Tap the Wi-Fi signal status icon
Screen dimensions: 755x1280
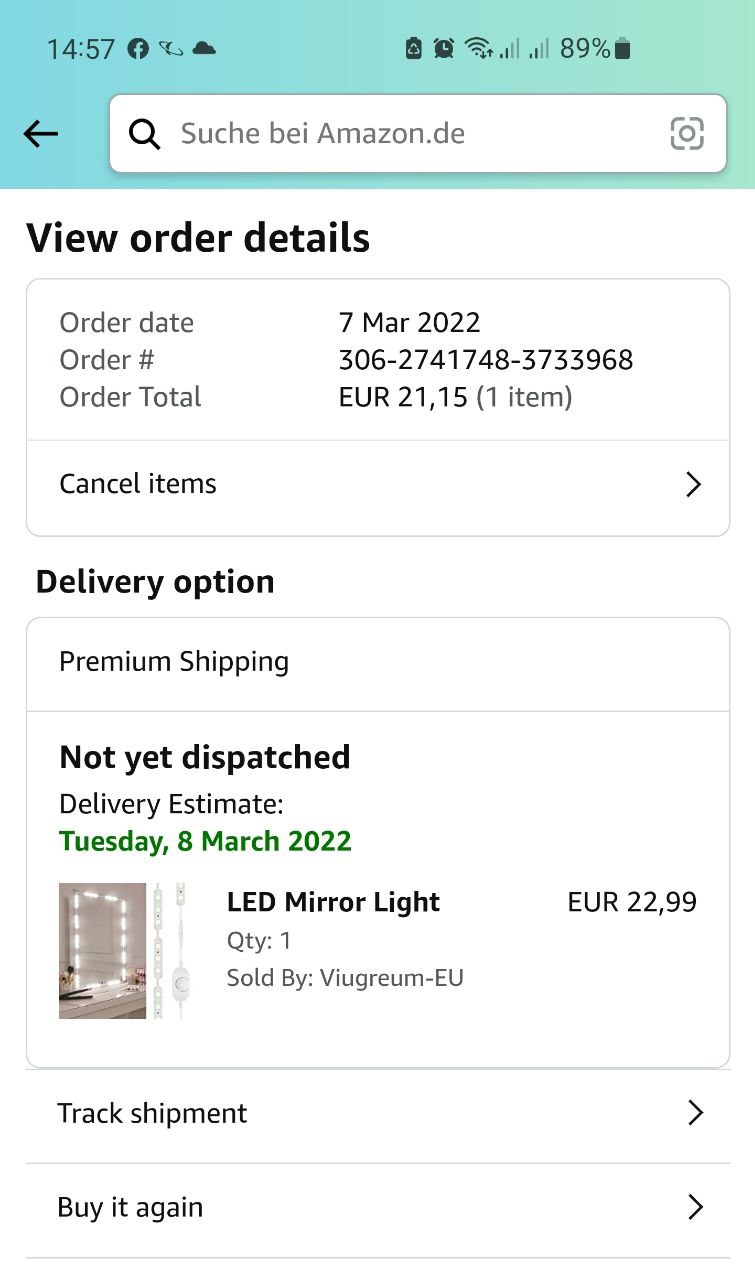click(479, 48)
